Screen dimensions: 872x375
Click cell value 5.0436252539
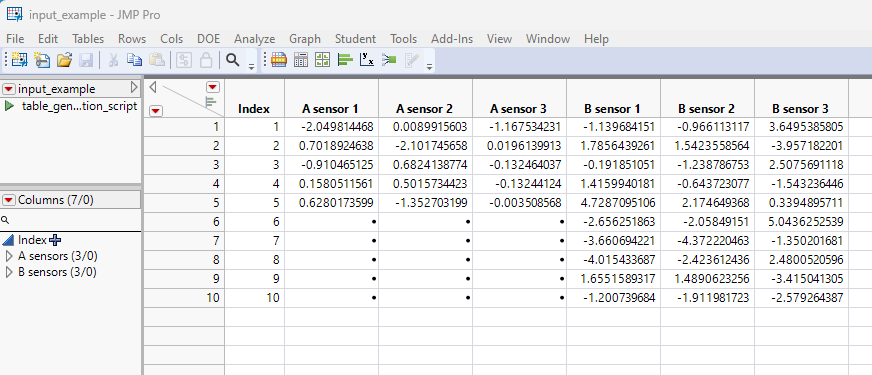(801, 221)
